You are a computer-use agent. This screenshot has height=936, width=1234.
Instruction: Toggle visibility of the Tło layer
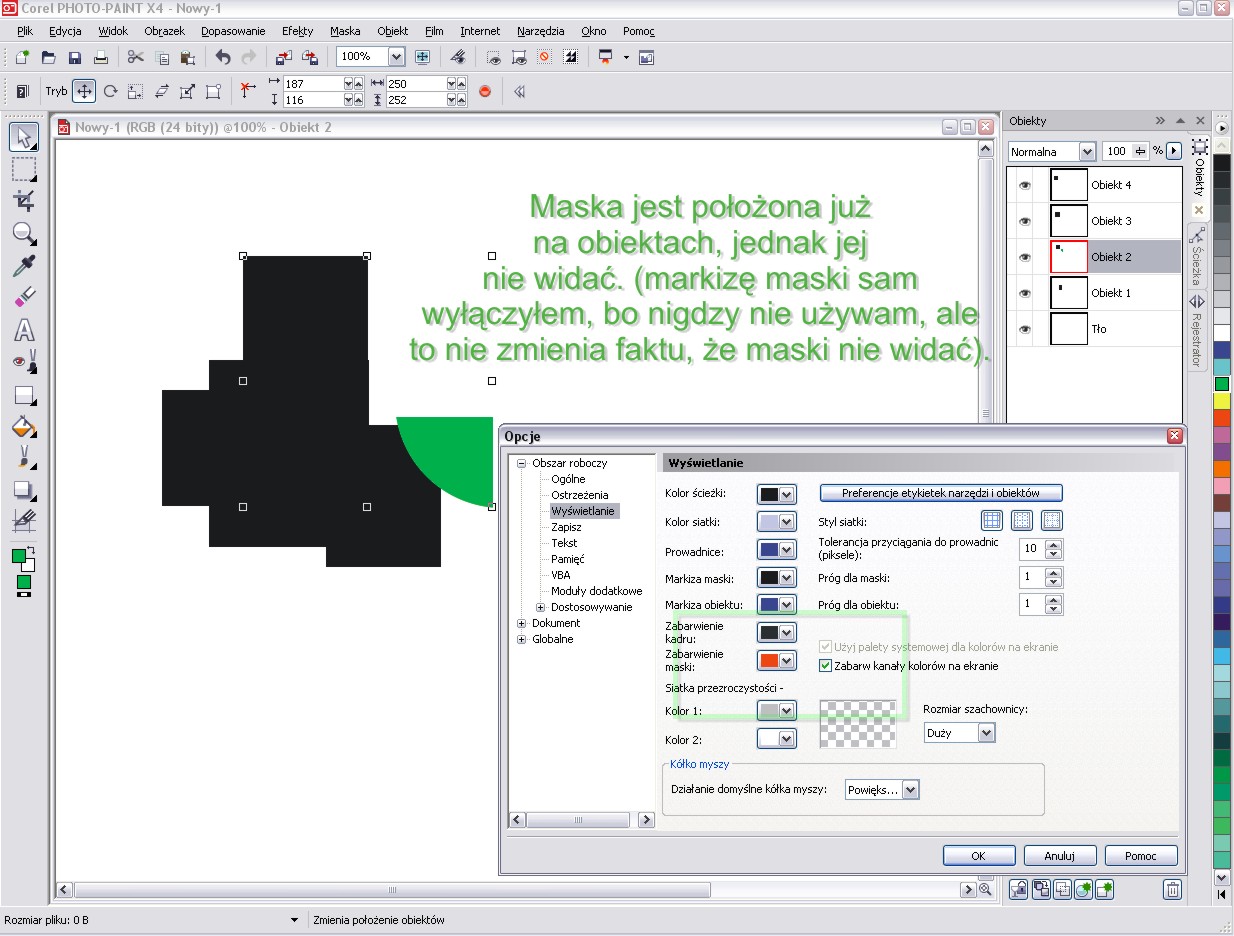click(x=1024, y=329)
